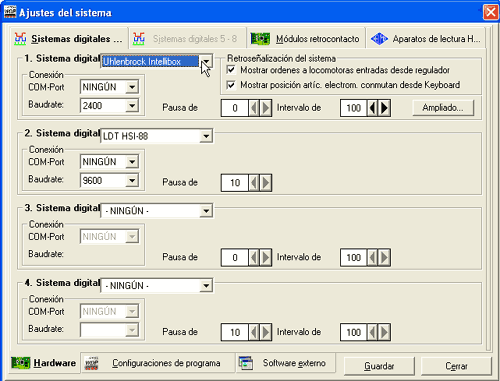Screen dimensions: 500x381
Task: Open Software externo bottom tab
Action: point(286,363)
